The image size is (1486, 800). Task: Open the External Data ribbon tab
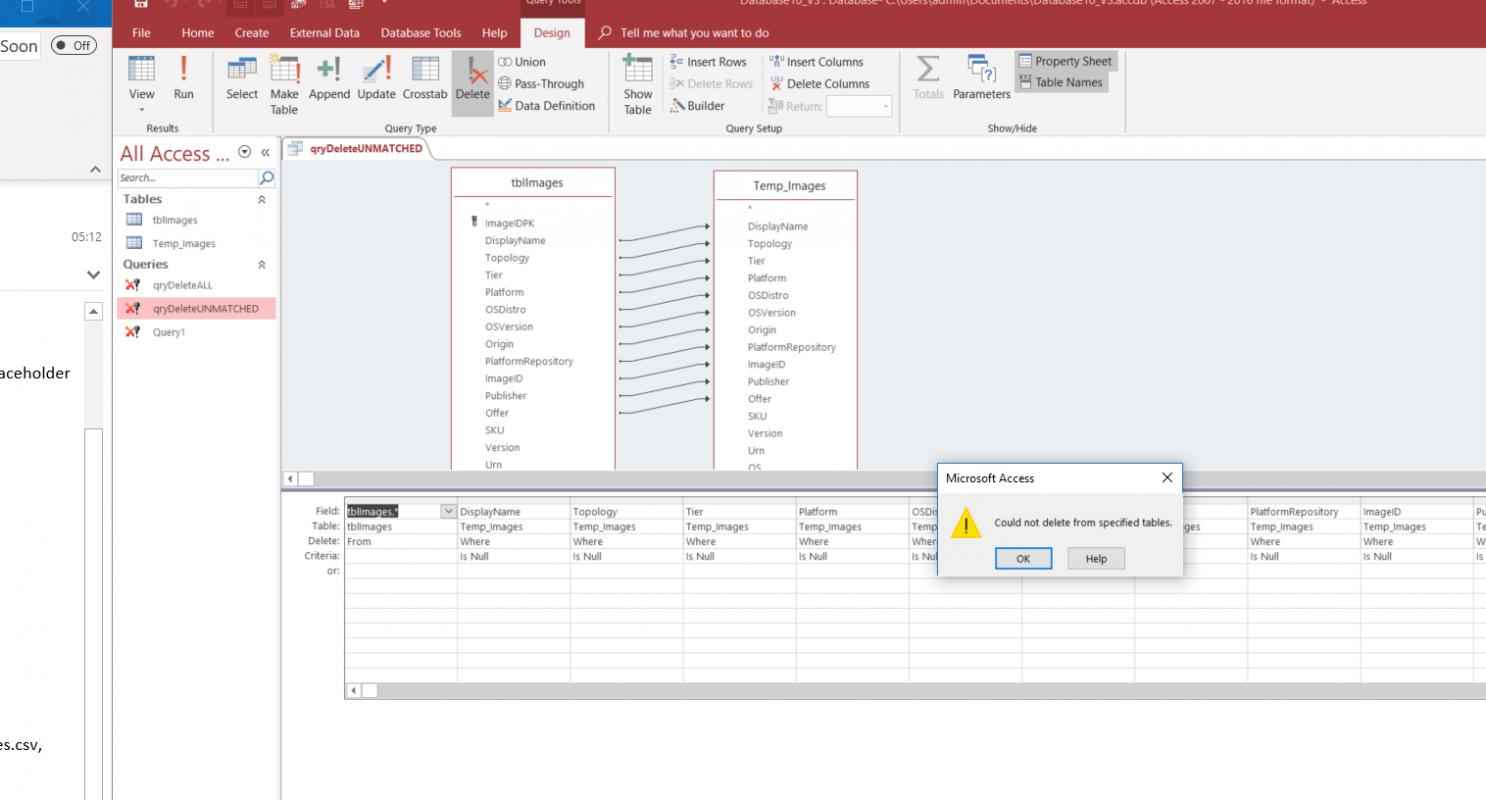point(324,33)
